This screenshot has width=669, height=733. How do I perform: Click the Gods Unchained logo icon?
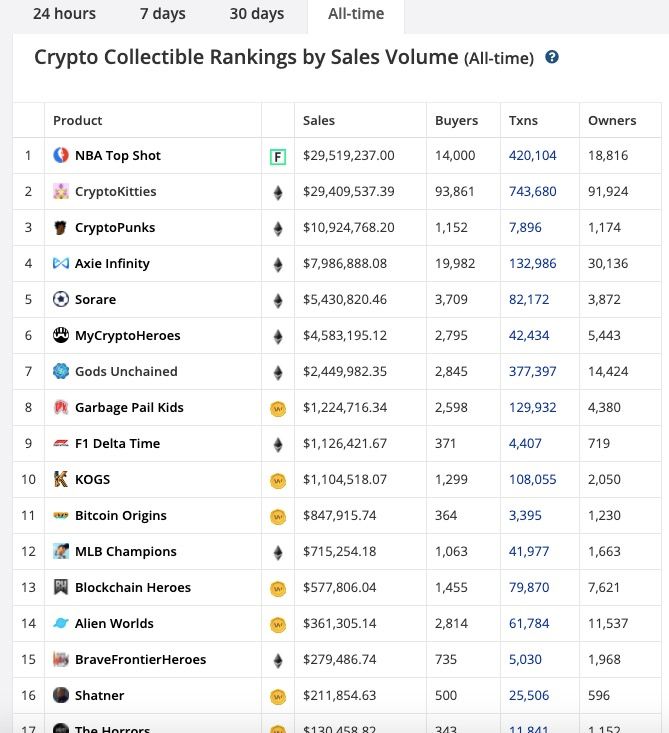pos(61,371)
